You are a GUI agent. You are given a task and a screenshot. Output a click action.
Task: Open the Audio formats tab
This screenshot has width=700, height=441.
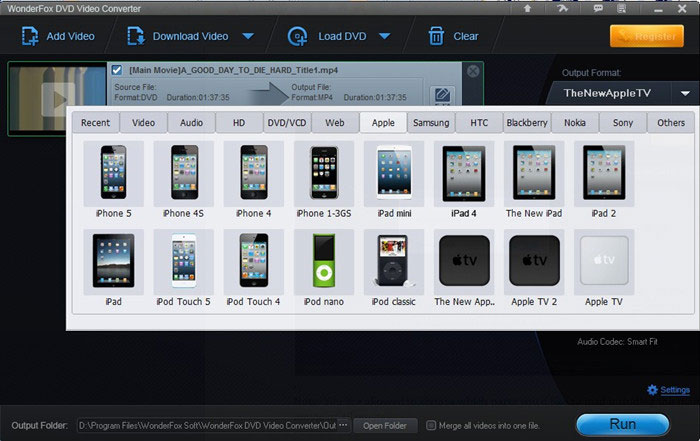(191, 123)
